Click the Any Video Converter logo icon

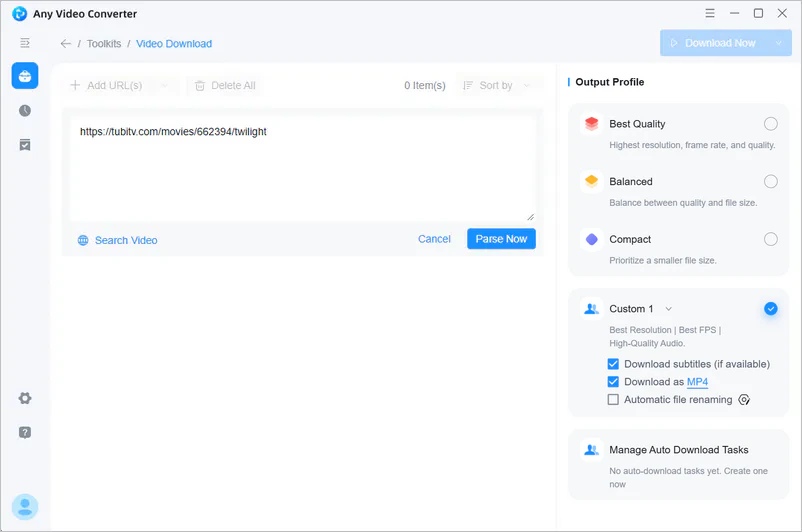coord(19,14)
